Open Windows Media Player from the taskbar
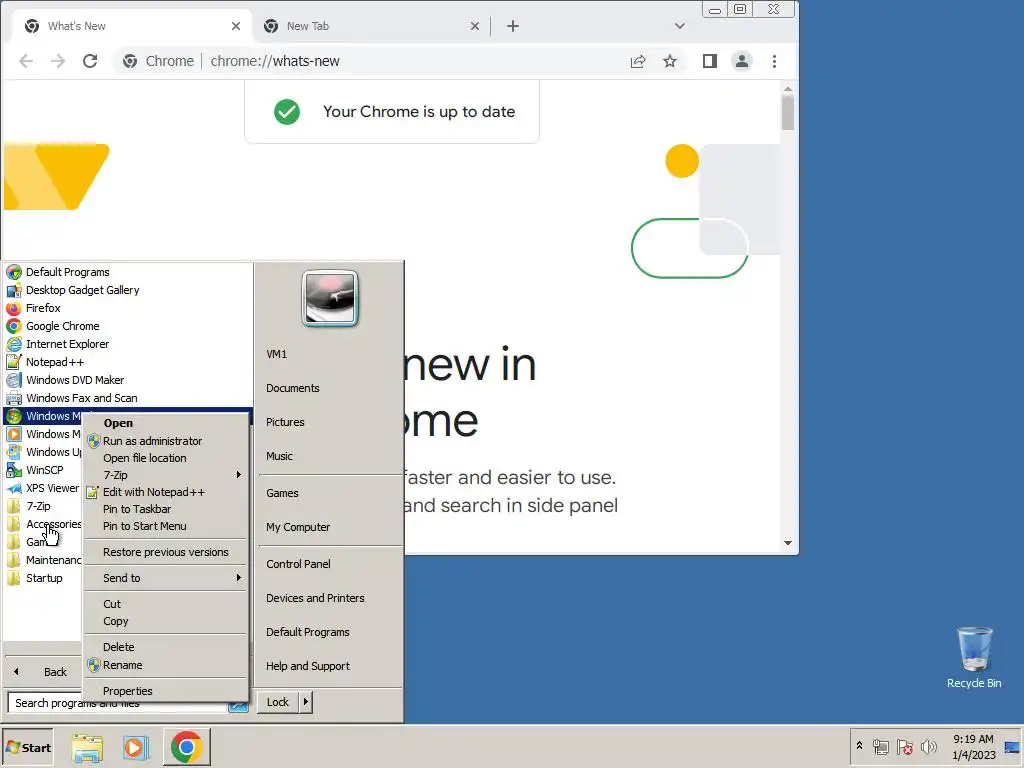Viewport: 1024px width, 768px height. click(136, 748)
